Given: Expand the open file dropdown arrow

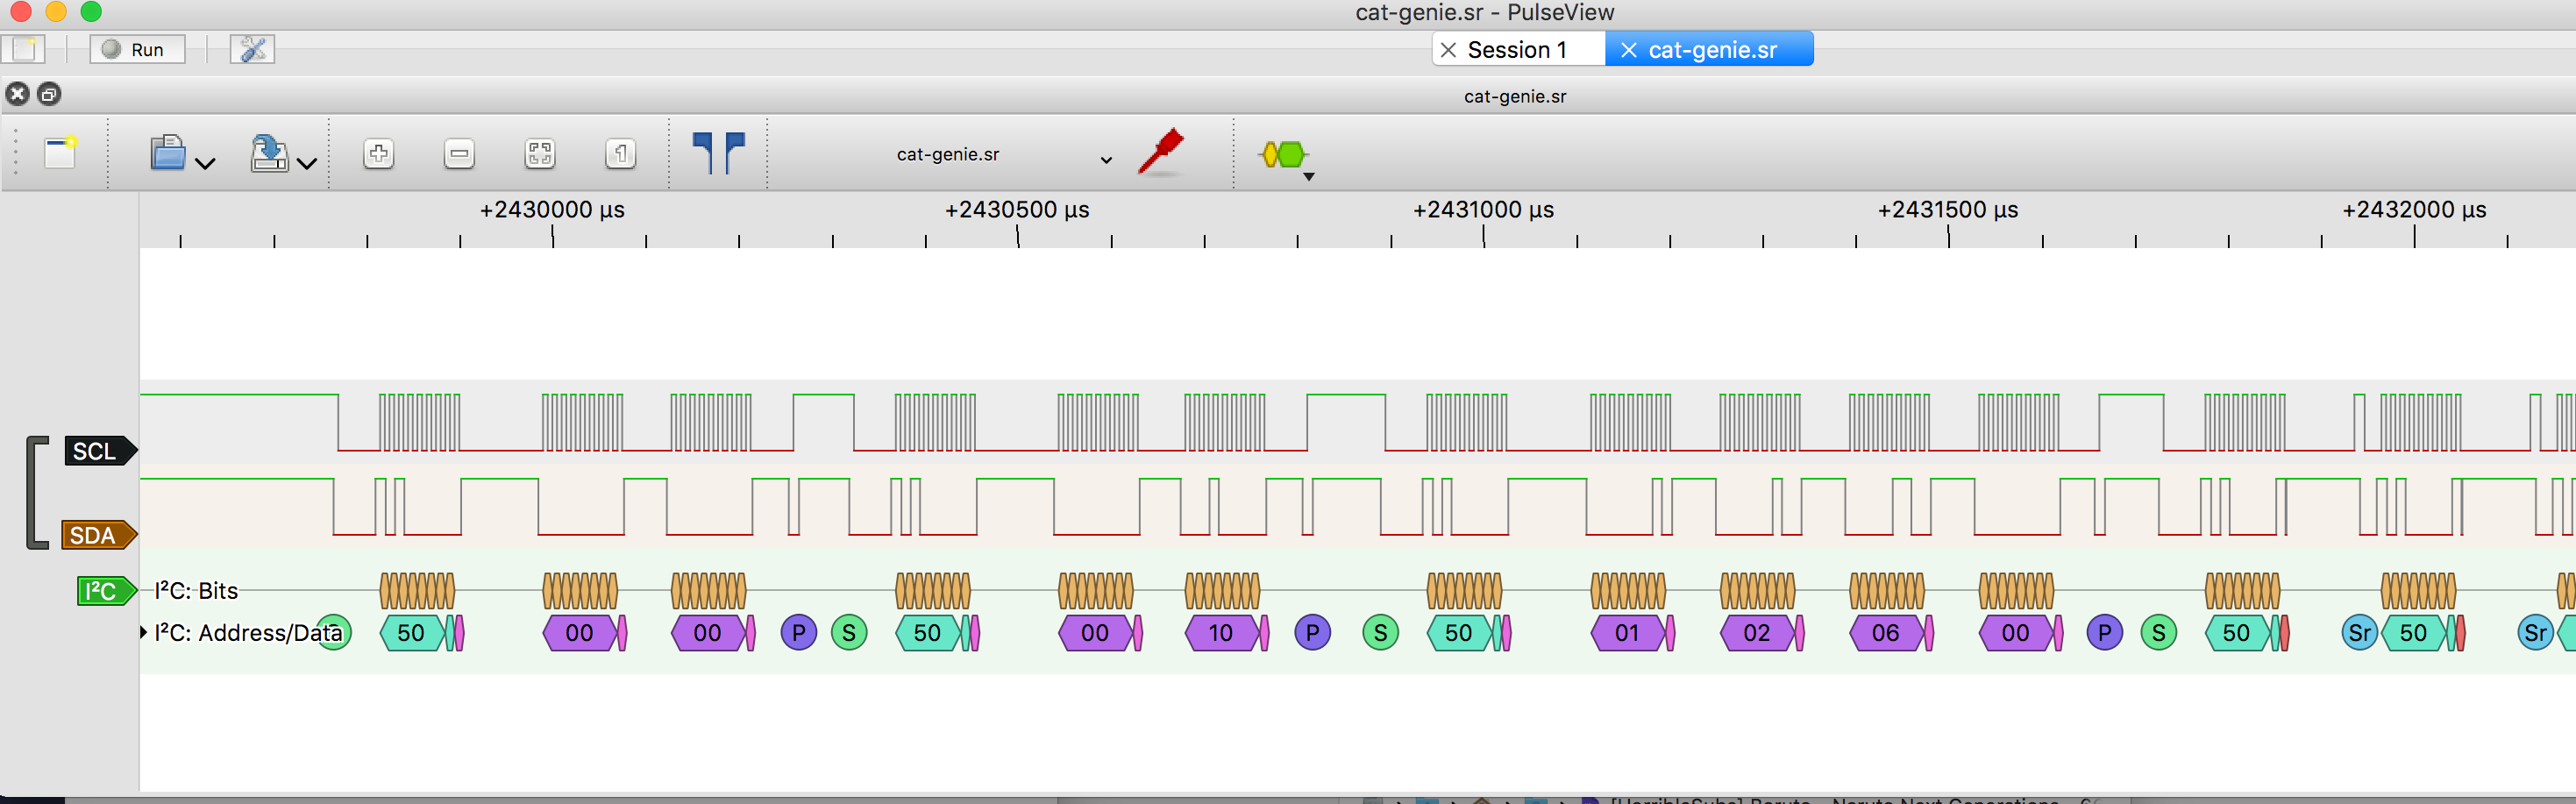Looking at the screenshot, I should point(205,163).
